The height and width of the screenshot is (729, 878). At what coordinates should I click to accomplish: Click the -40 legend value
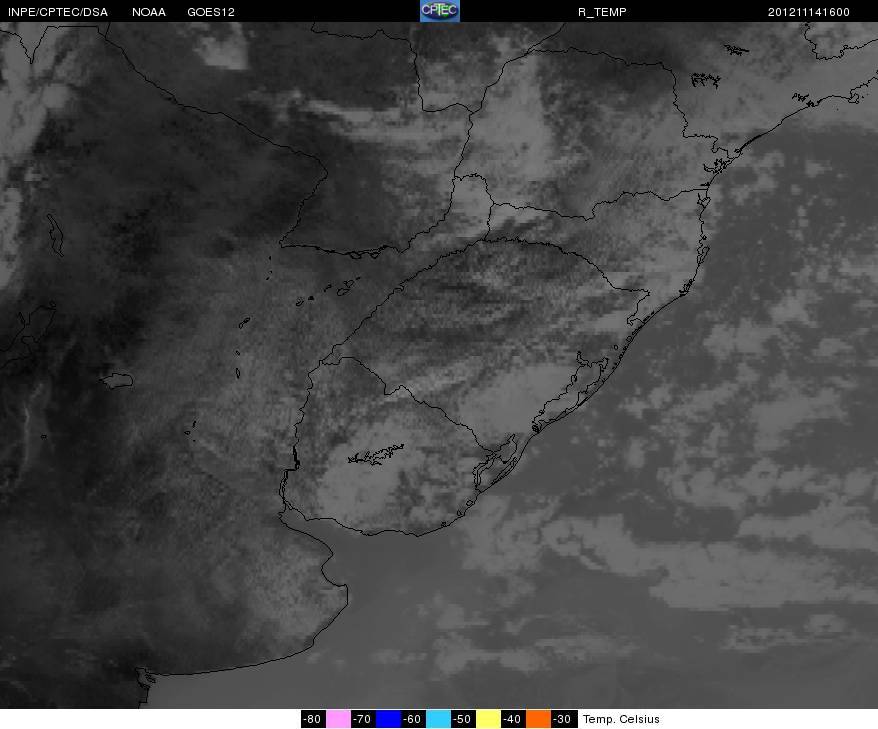(513, 719)
